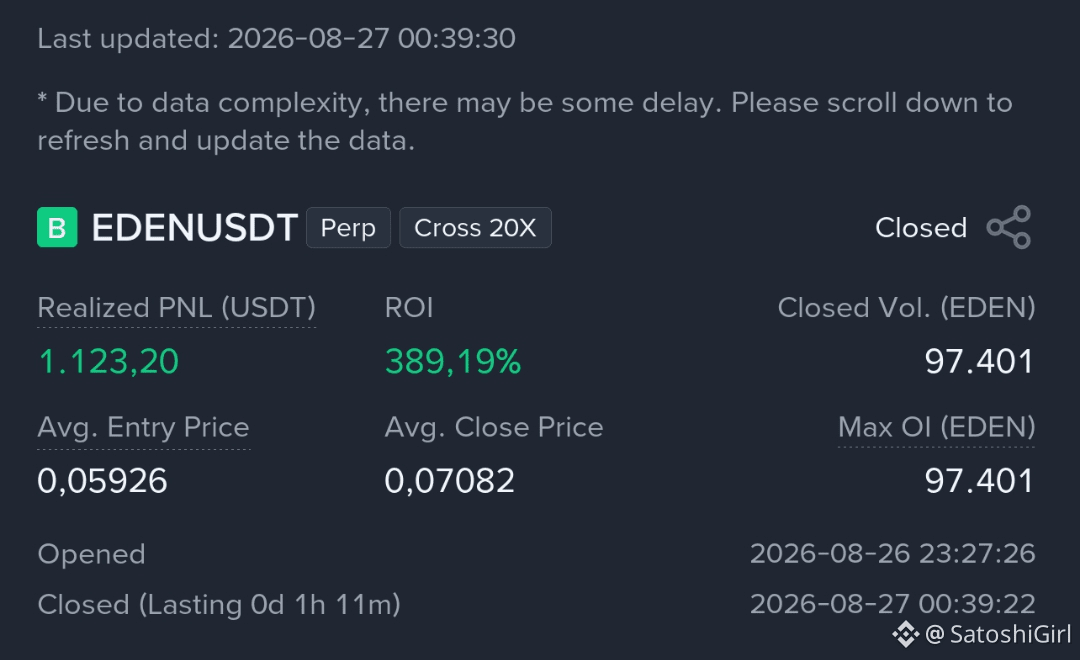1080x660 pixels.
Task: Click the Closed status text
Action: 921,228
